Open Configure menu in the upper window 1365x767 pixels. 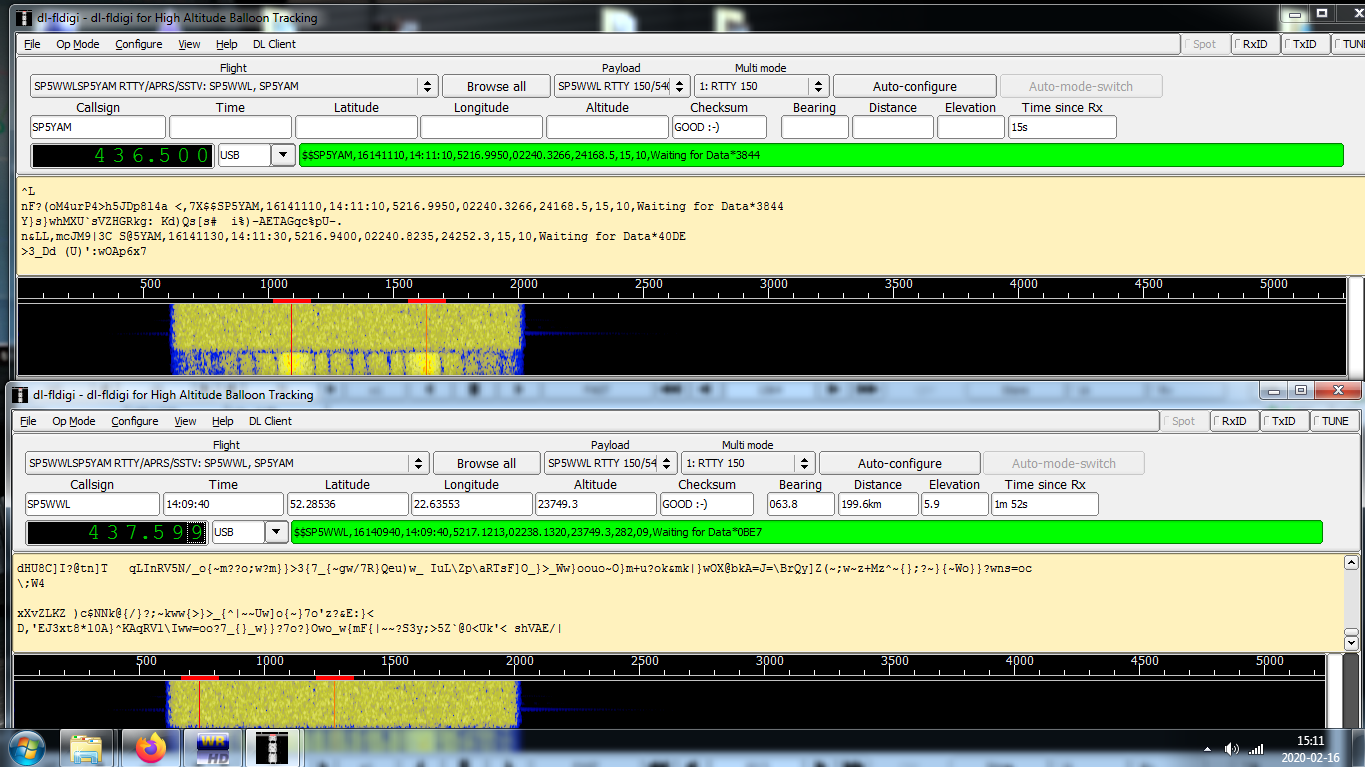[138, 44]
